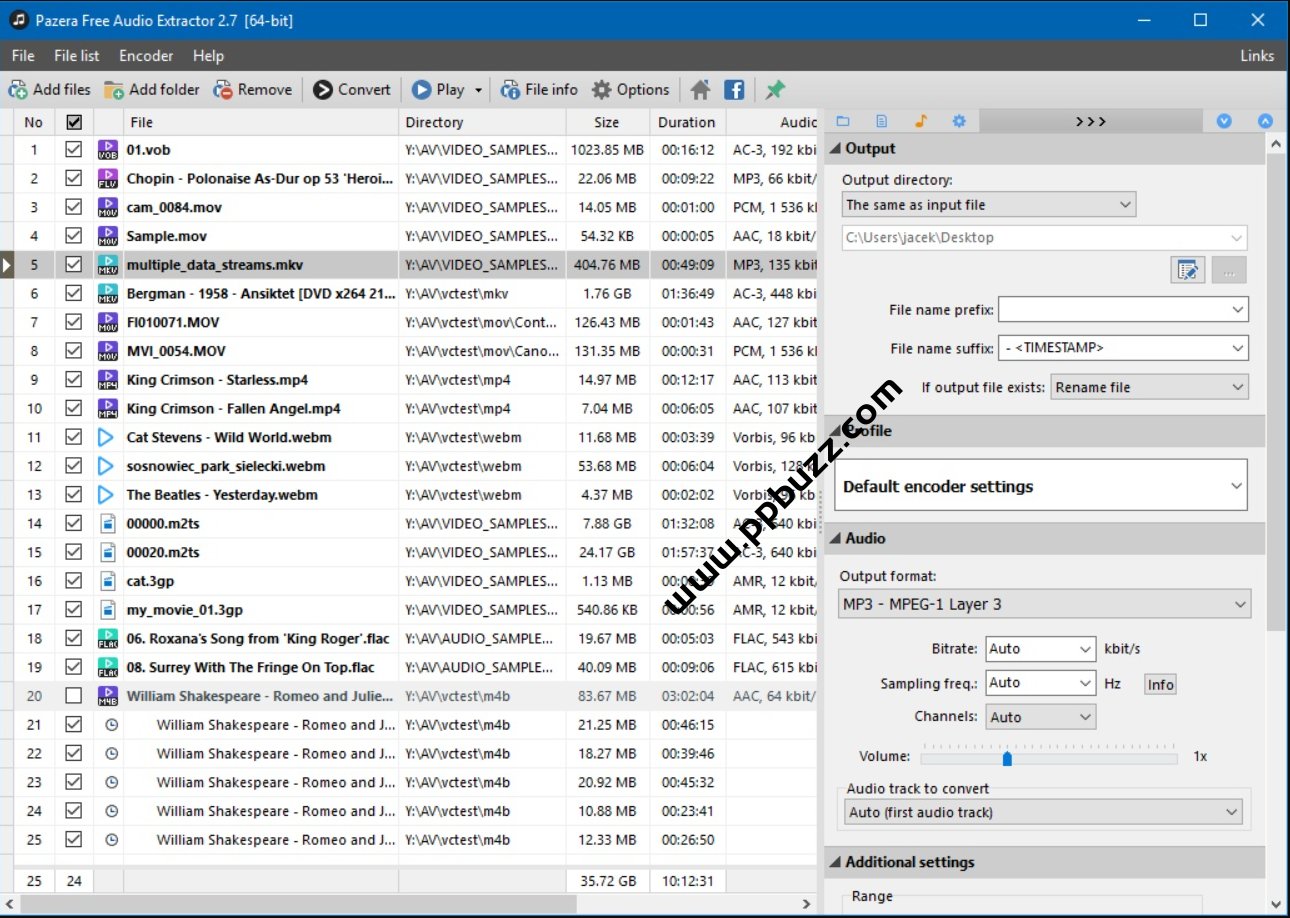The width and height of the screenshot is (1290, 918).
Task: Open the Options gear in the toolbar
Action: pyautogui.click(x=601, y=90)
